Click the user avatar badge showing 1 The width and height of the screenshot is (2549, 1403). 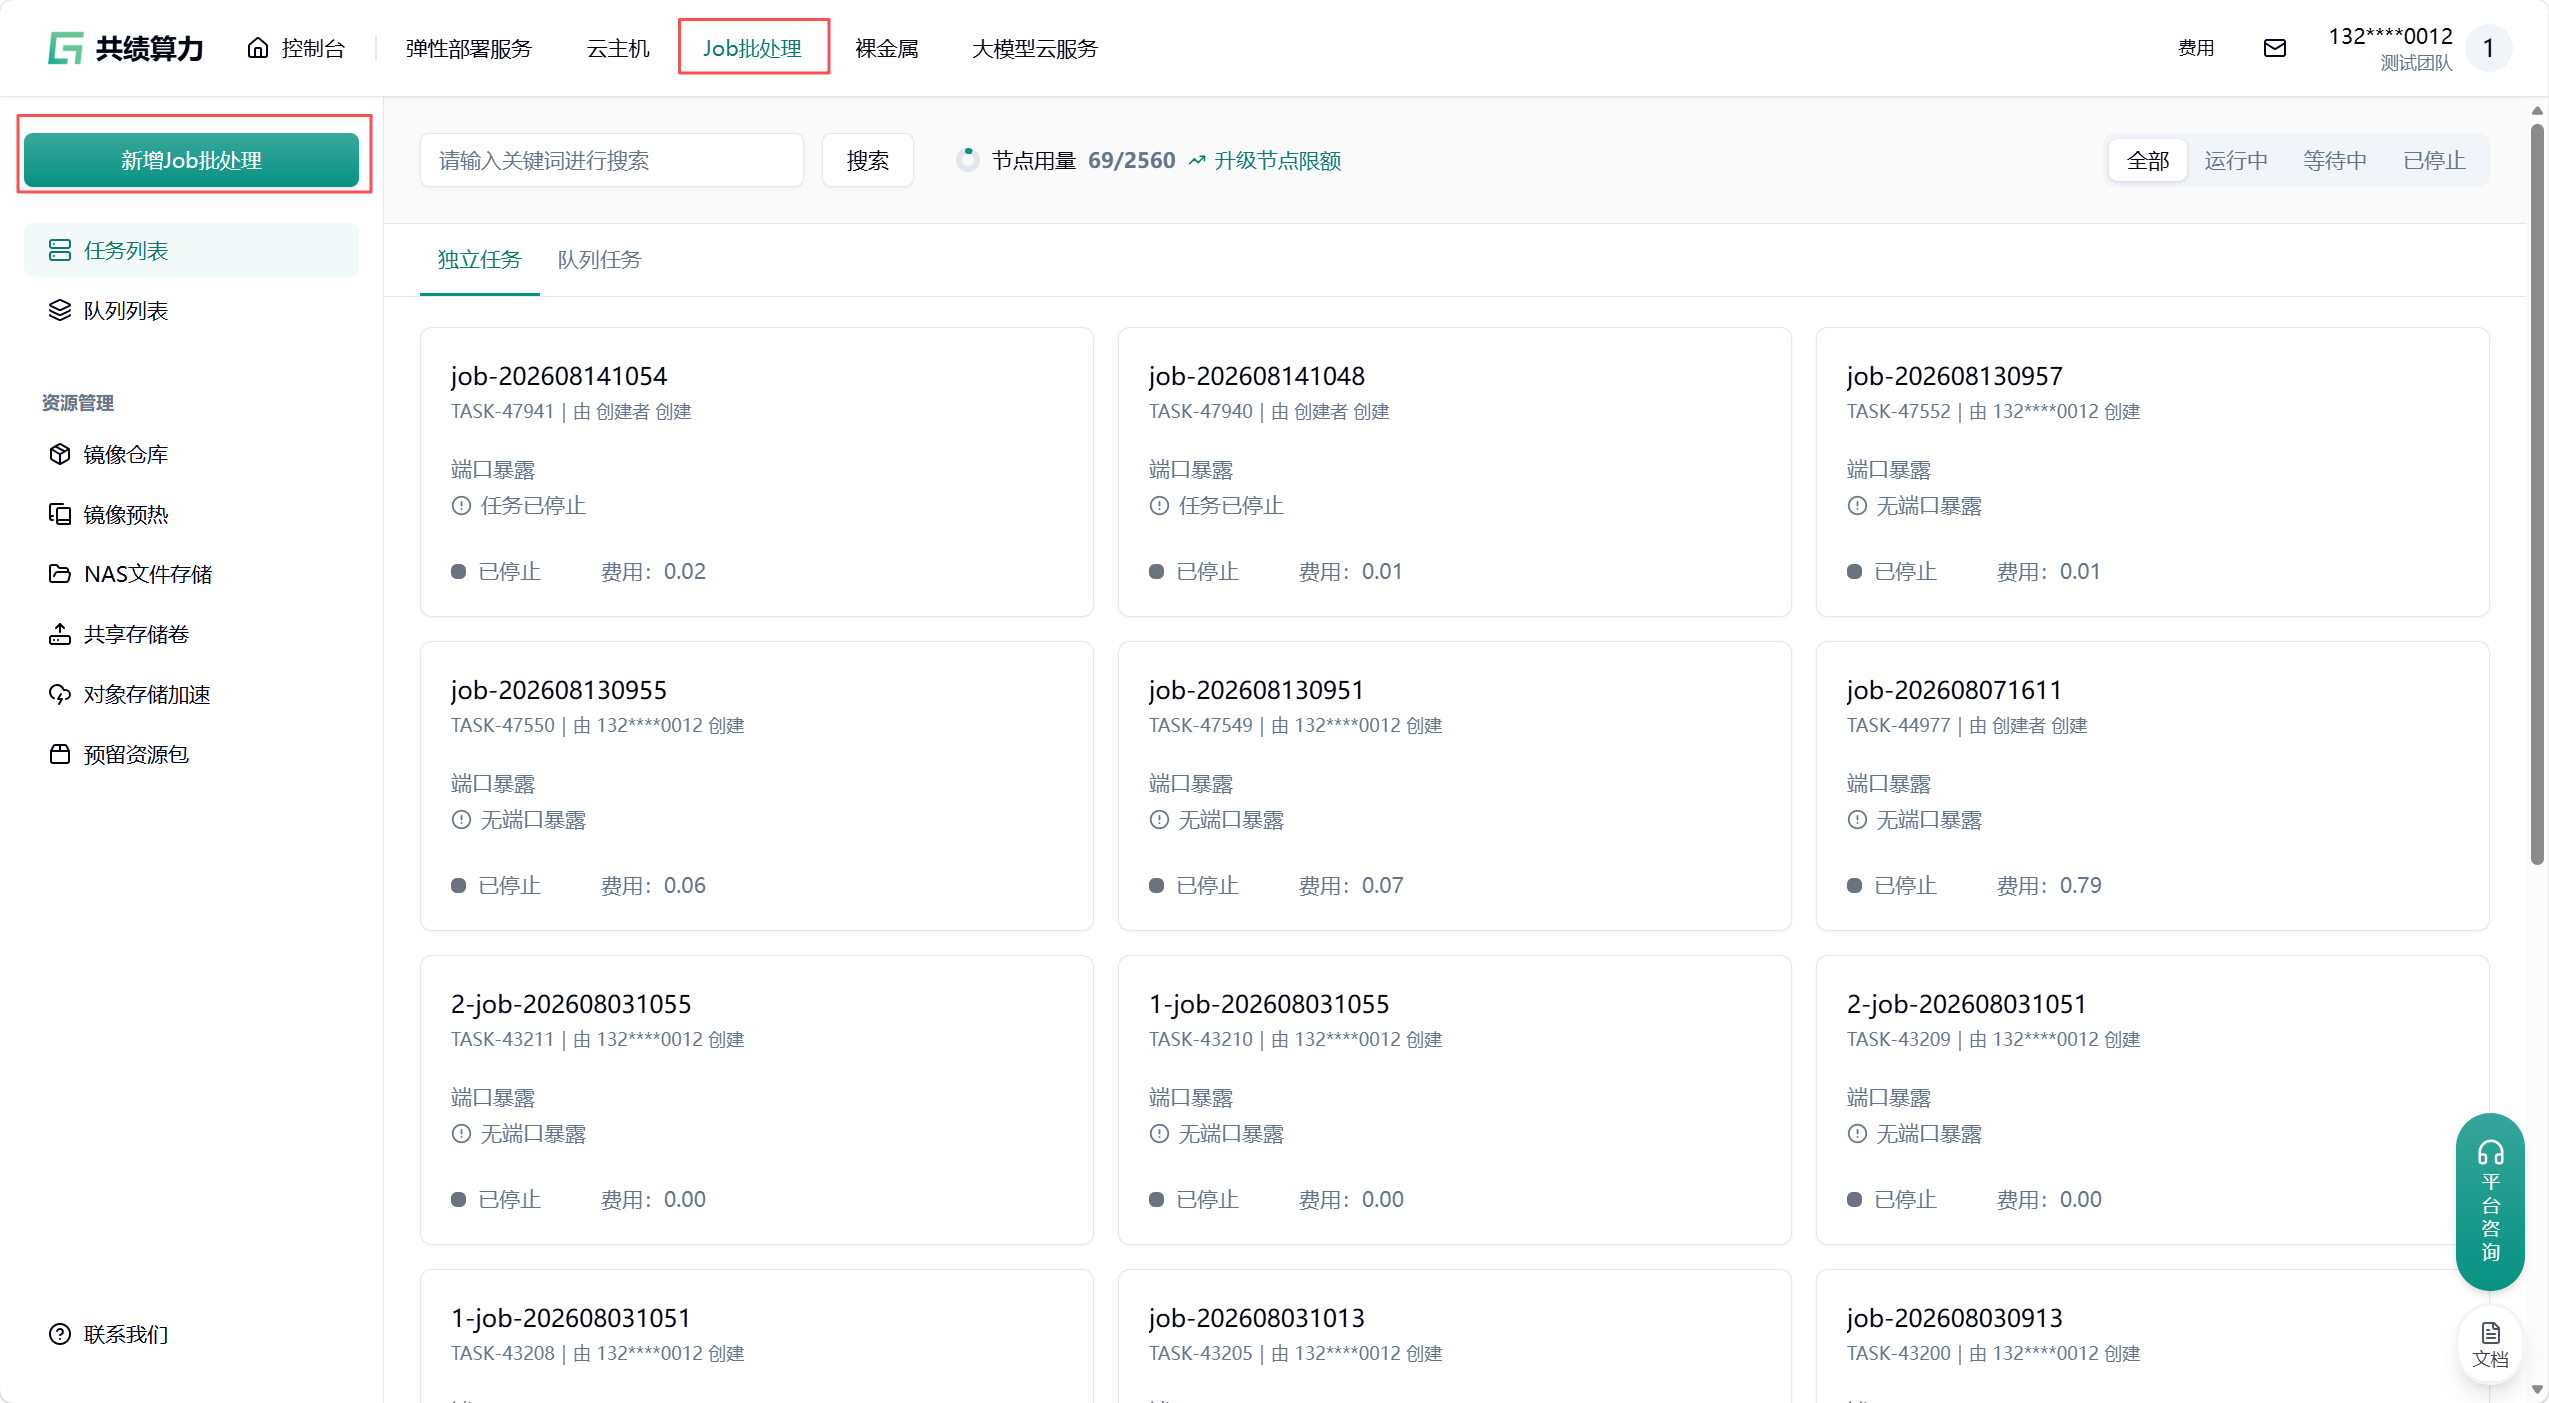click(x=2489, y=48)
